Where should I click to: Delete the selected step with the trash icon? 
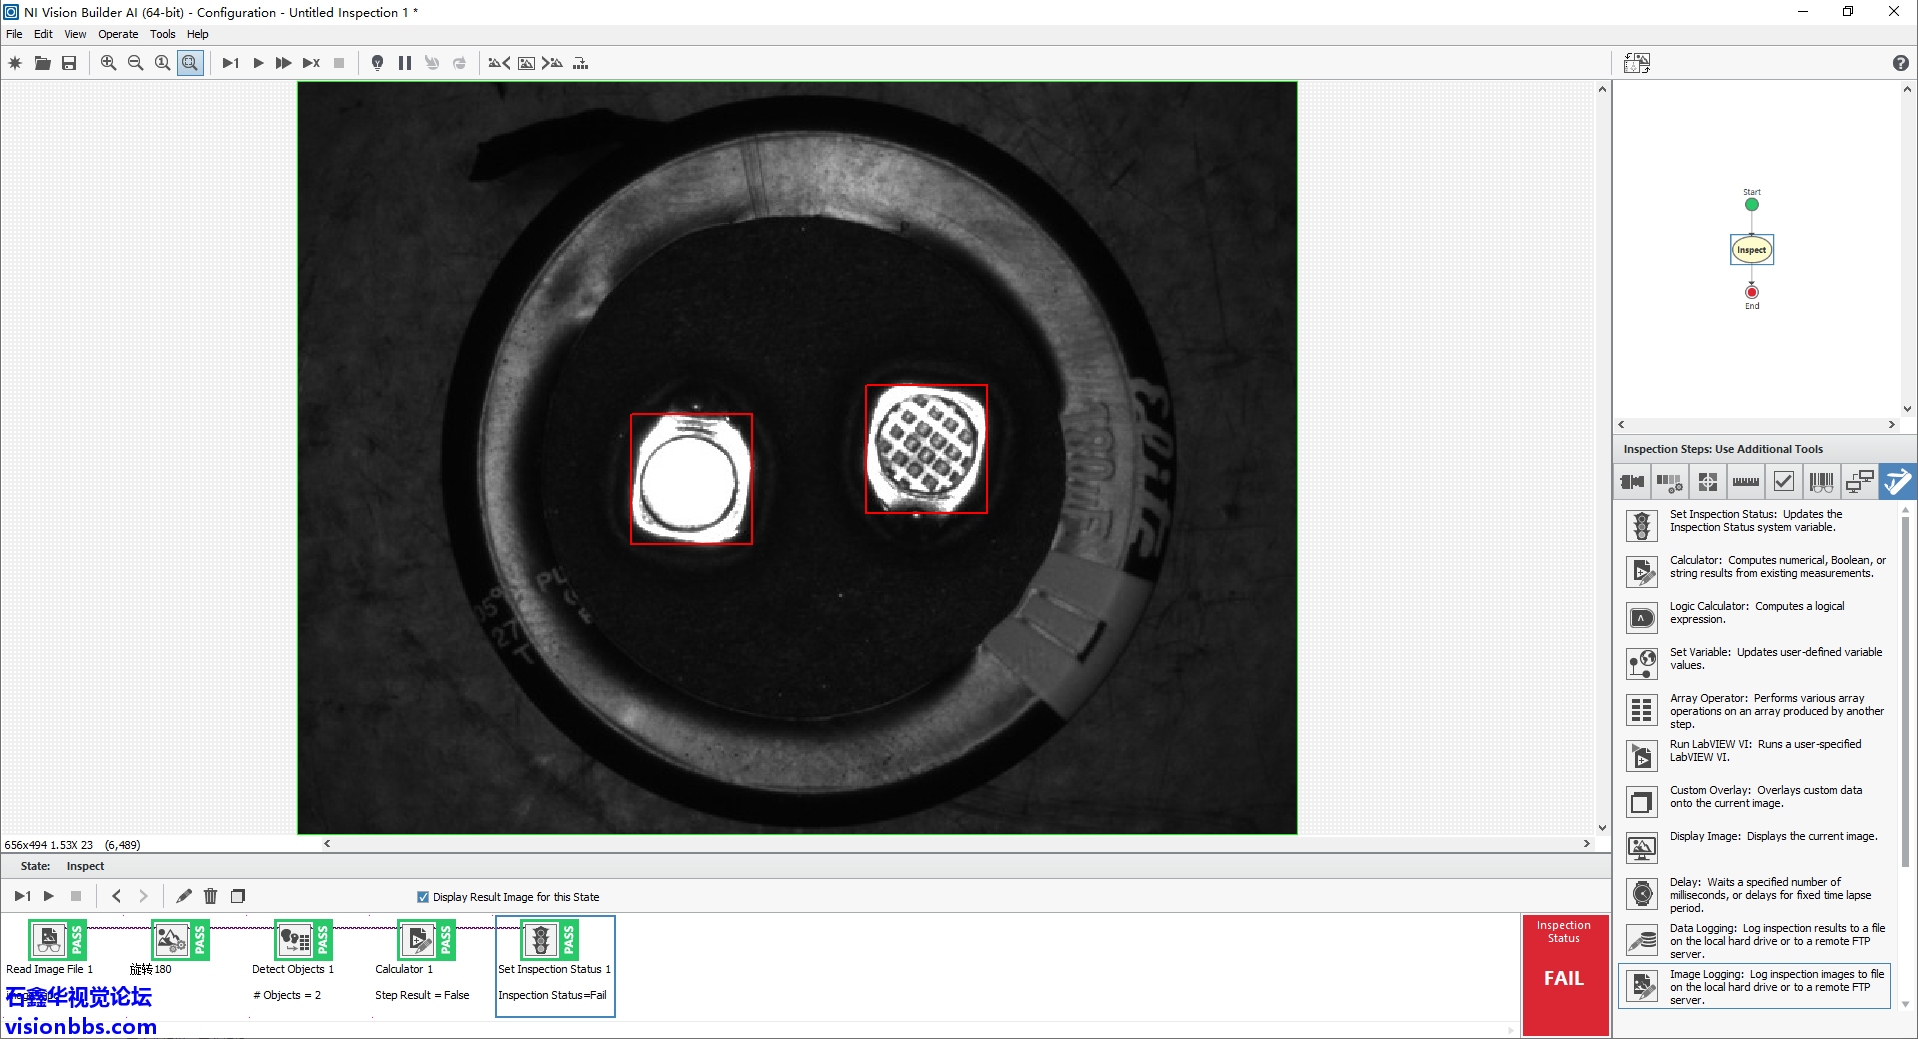[x=210, y=896]
